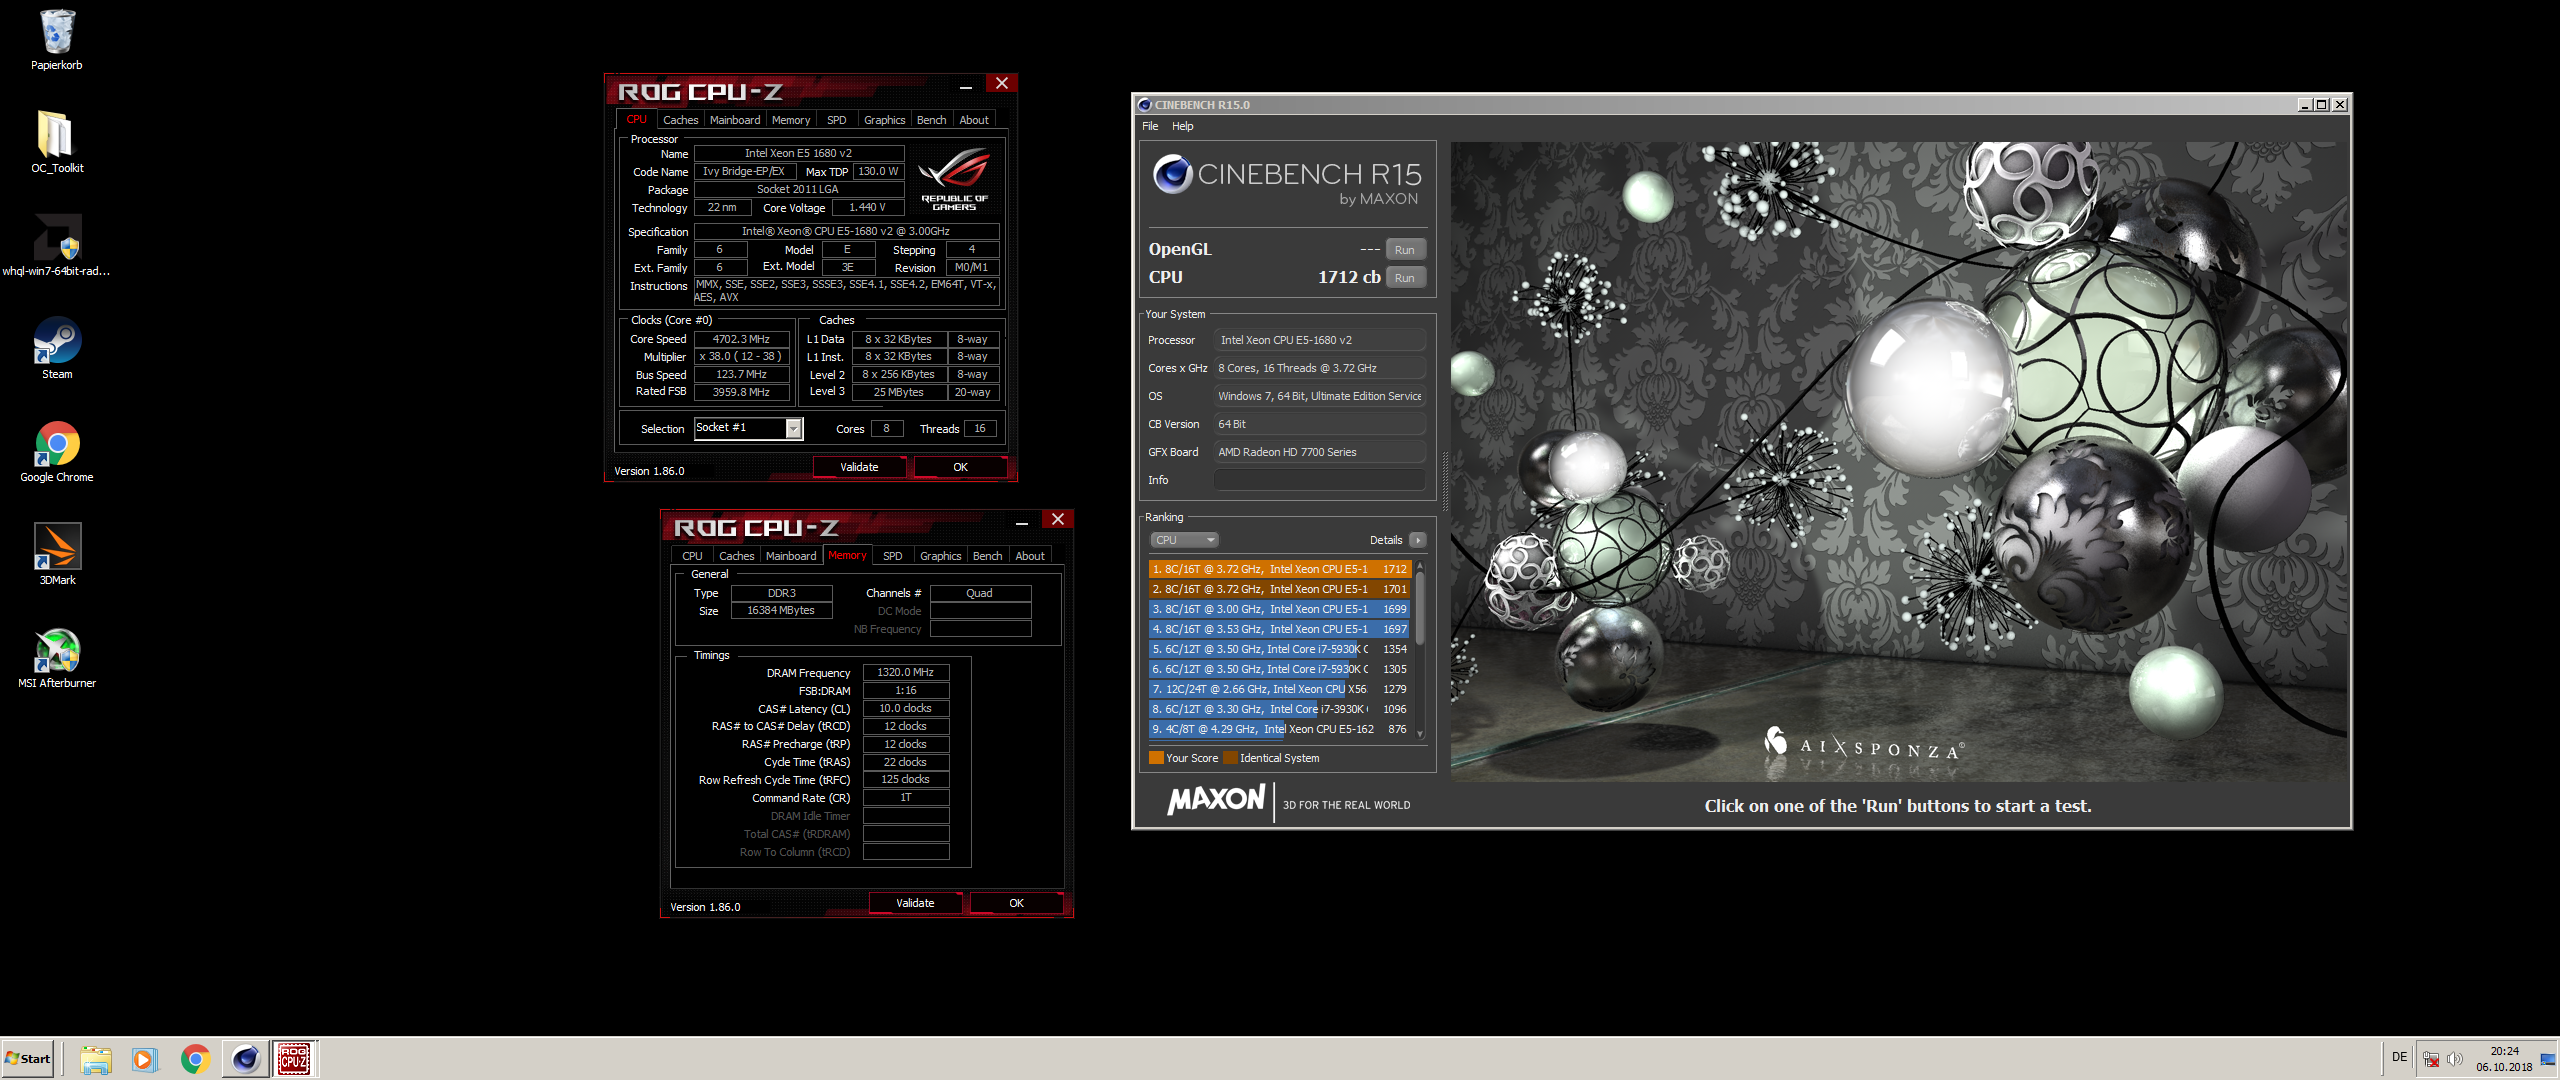The image size is (2560, 1080).
Task: Click the volume speaker tray icon
Action: click(2454, 1060)
